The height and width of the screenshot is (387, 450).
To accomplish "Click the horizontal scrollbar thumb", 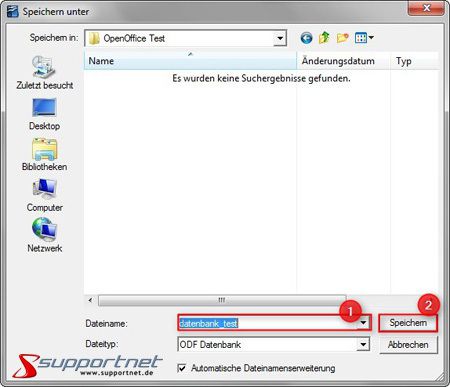I will (222, 300).
